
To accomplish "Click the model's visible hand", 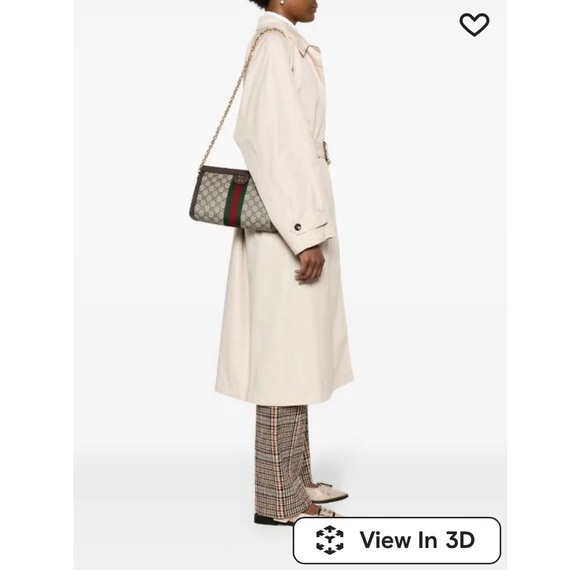I will click(x=309, y=264).
